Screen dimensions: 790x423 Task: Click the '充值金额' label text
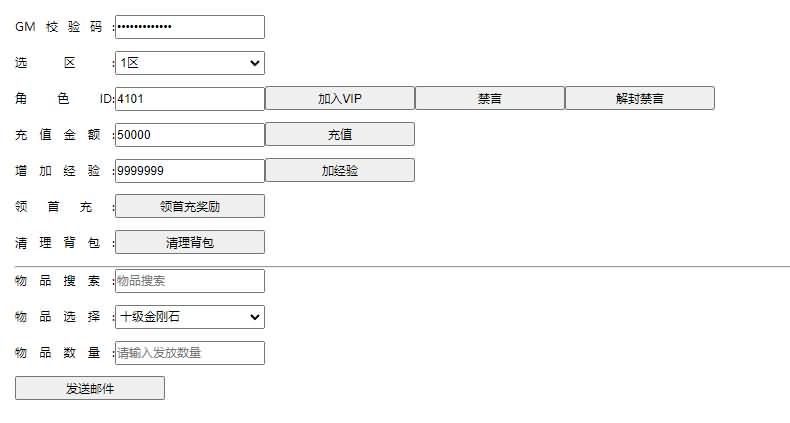(60, 135)
